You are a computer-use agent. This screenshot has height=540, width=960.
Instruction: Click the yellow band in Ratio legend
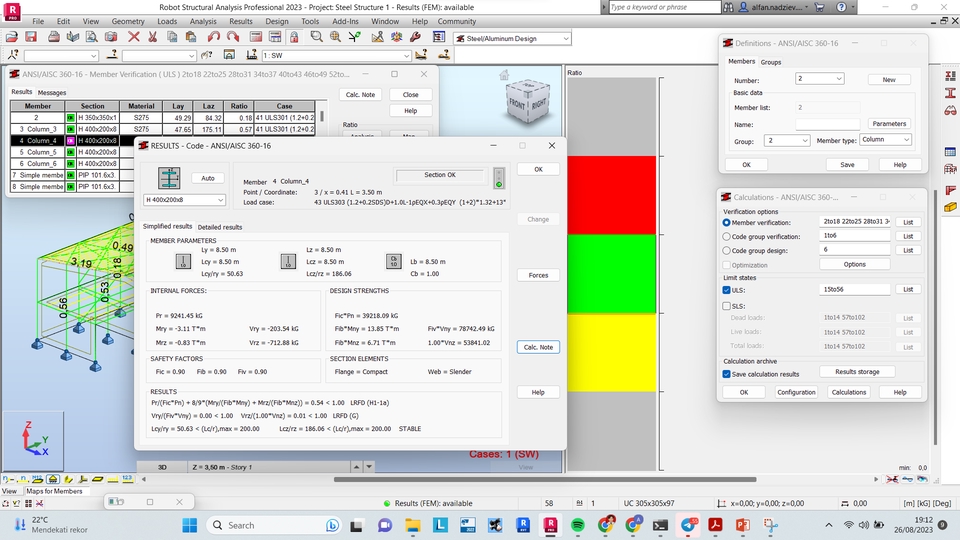point(612,353)
